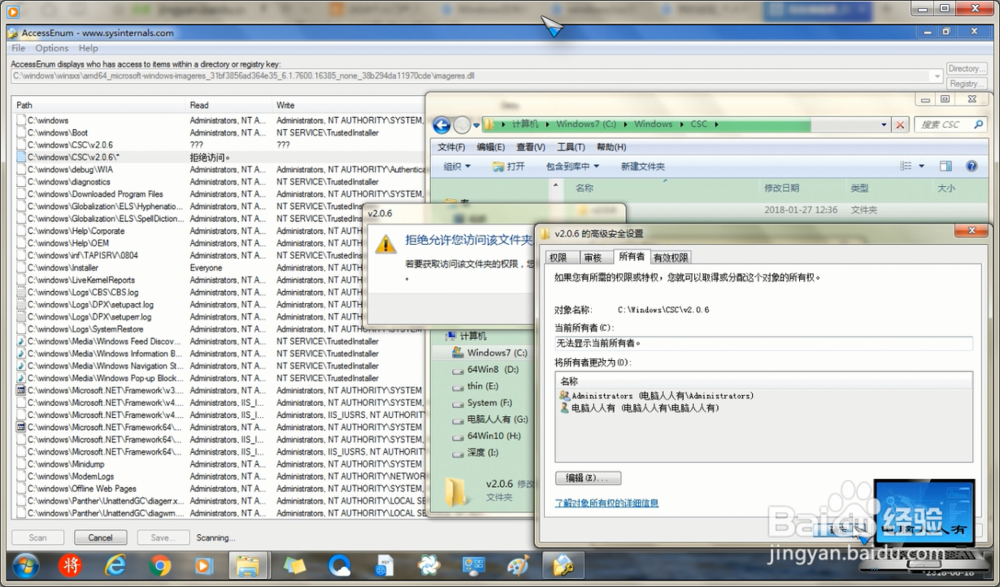This screenshot has width=1000, height=587.
Task: Click warning icon in access denied dialog
Action: click(x=385, y=244)
